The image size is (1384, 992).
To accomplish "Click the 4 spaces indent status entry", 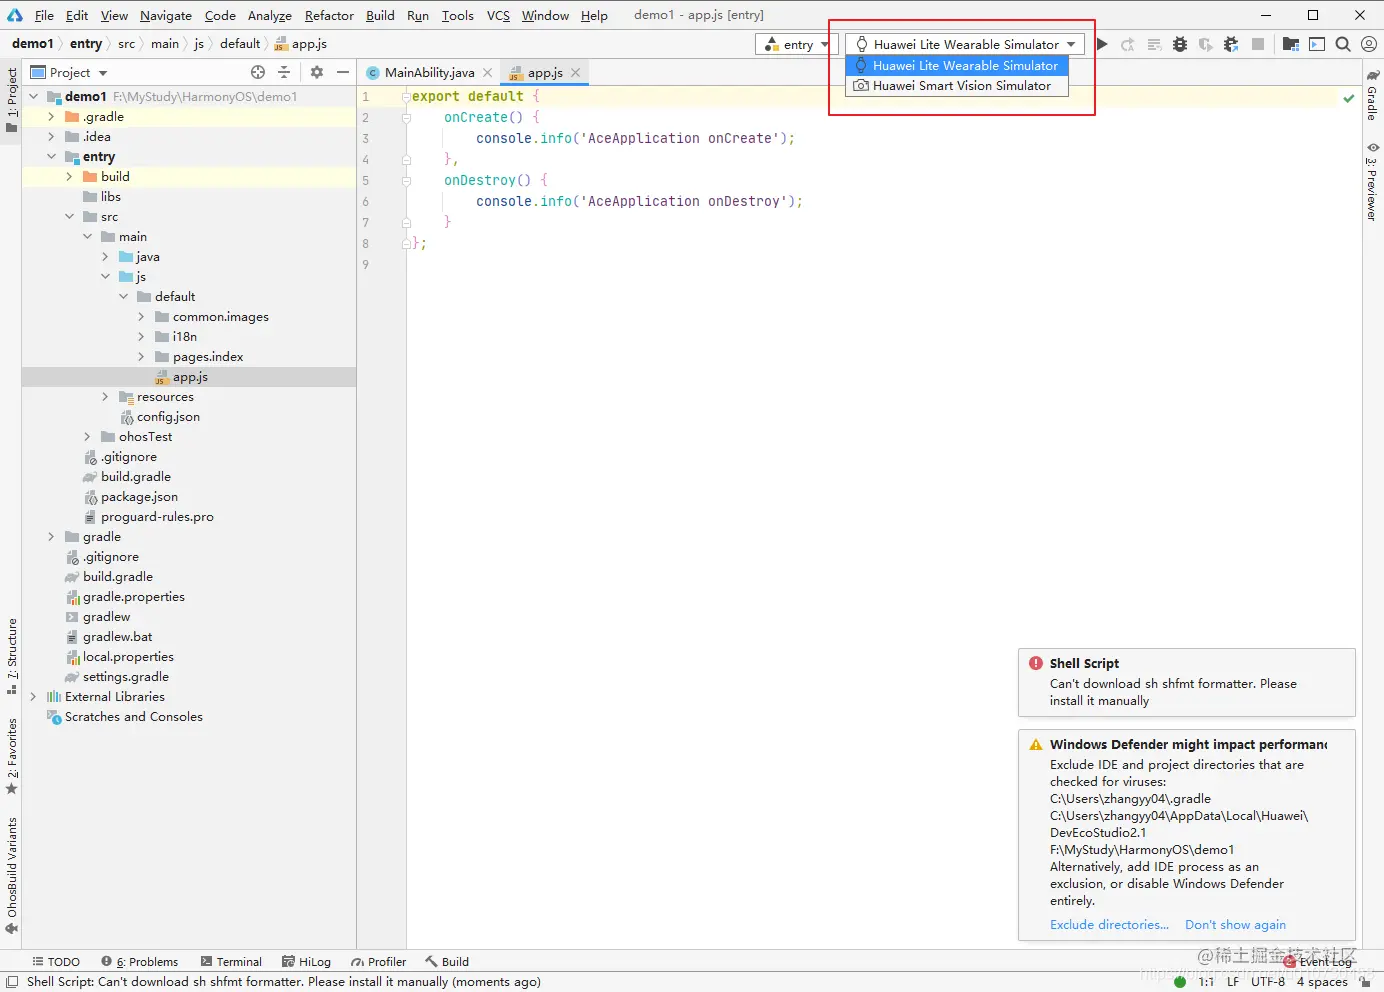I will 1322,982.
